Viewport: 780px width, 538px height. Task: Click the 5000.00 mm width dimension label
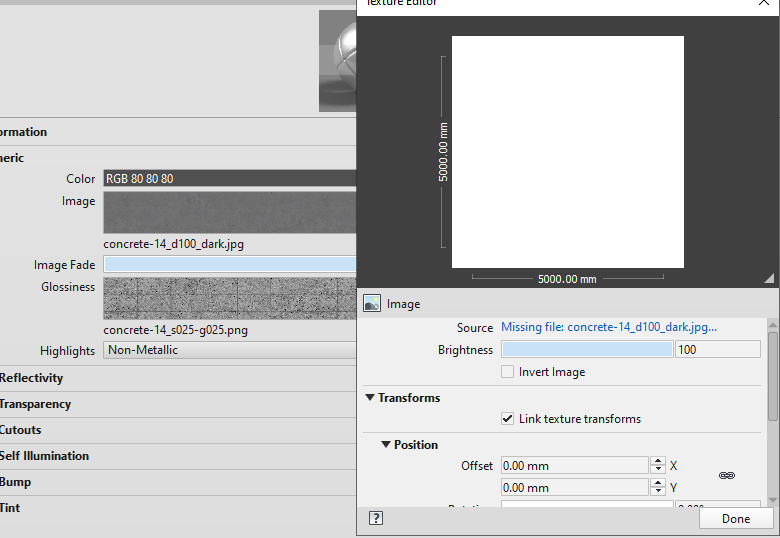567,279
